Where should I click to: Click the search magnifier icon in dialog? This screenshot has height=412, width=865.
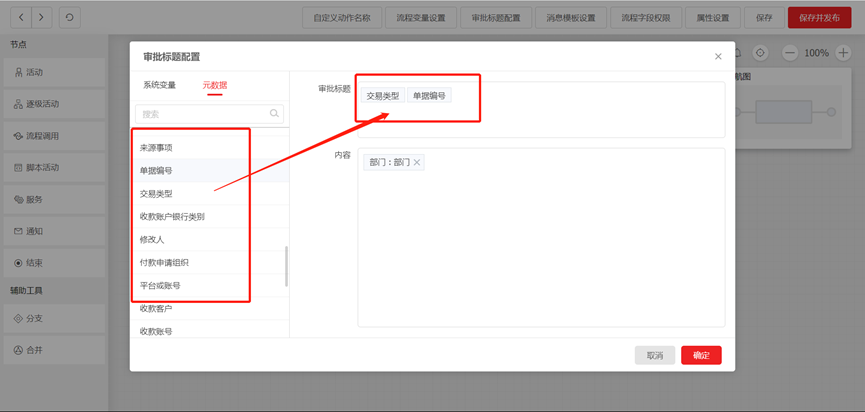coord(275,114)
